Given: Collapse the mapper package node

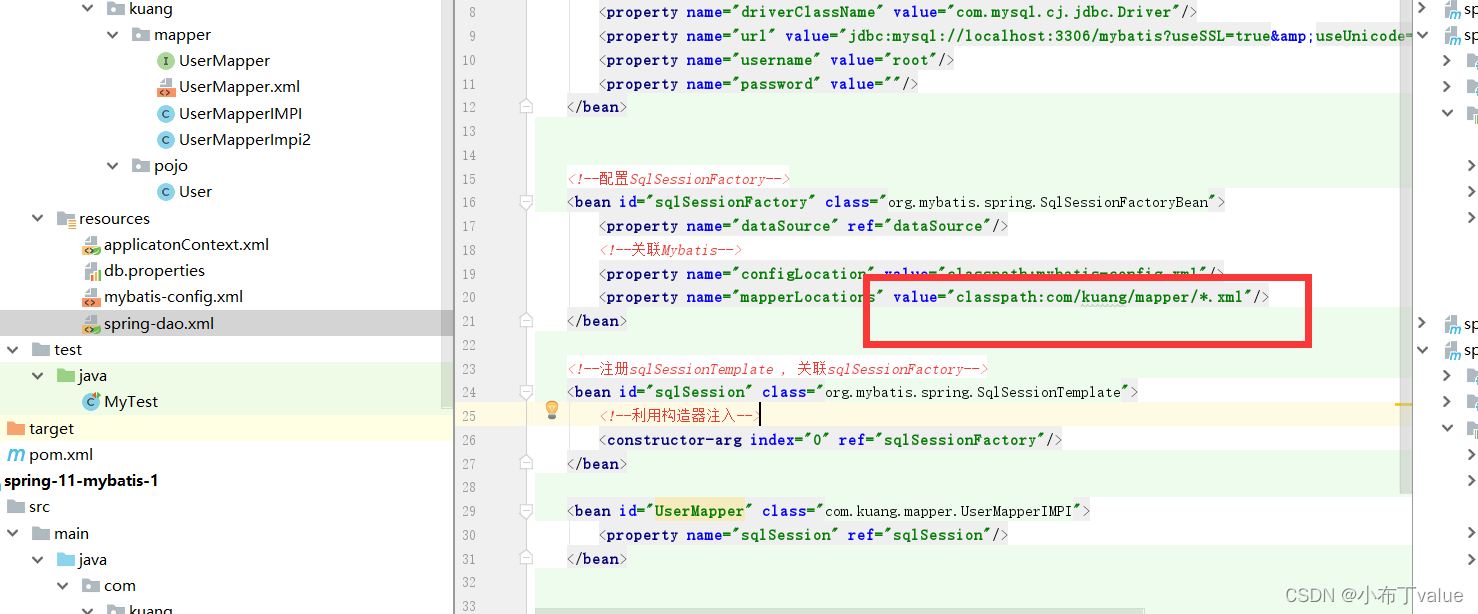Looking at the screenshot, I should 113,35.
